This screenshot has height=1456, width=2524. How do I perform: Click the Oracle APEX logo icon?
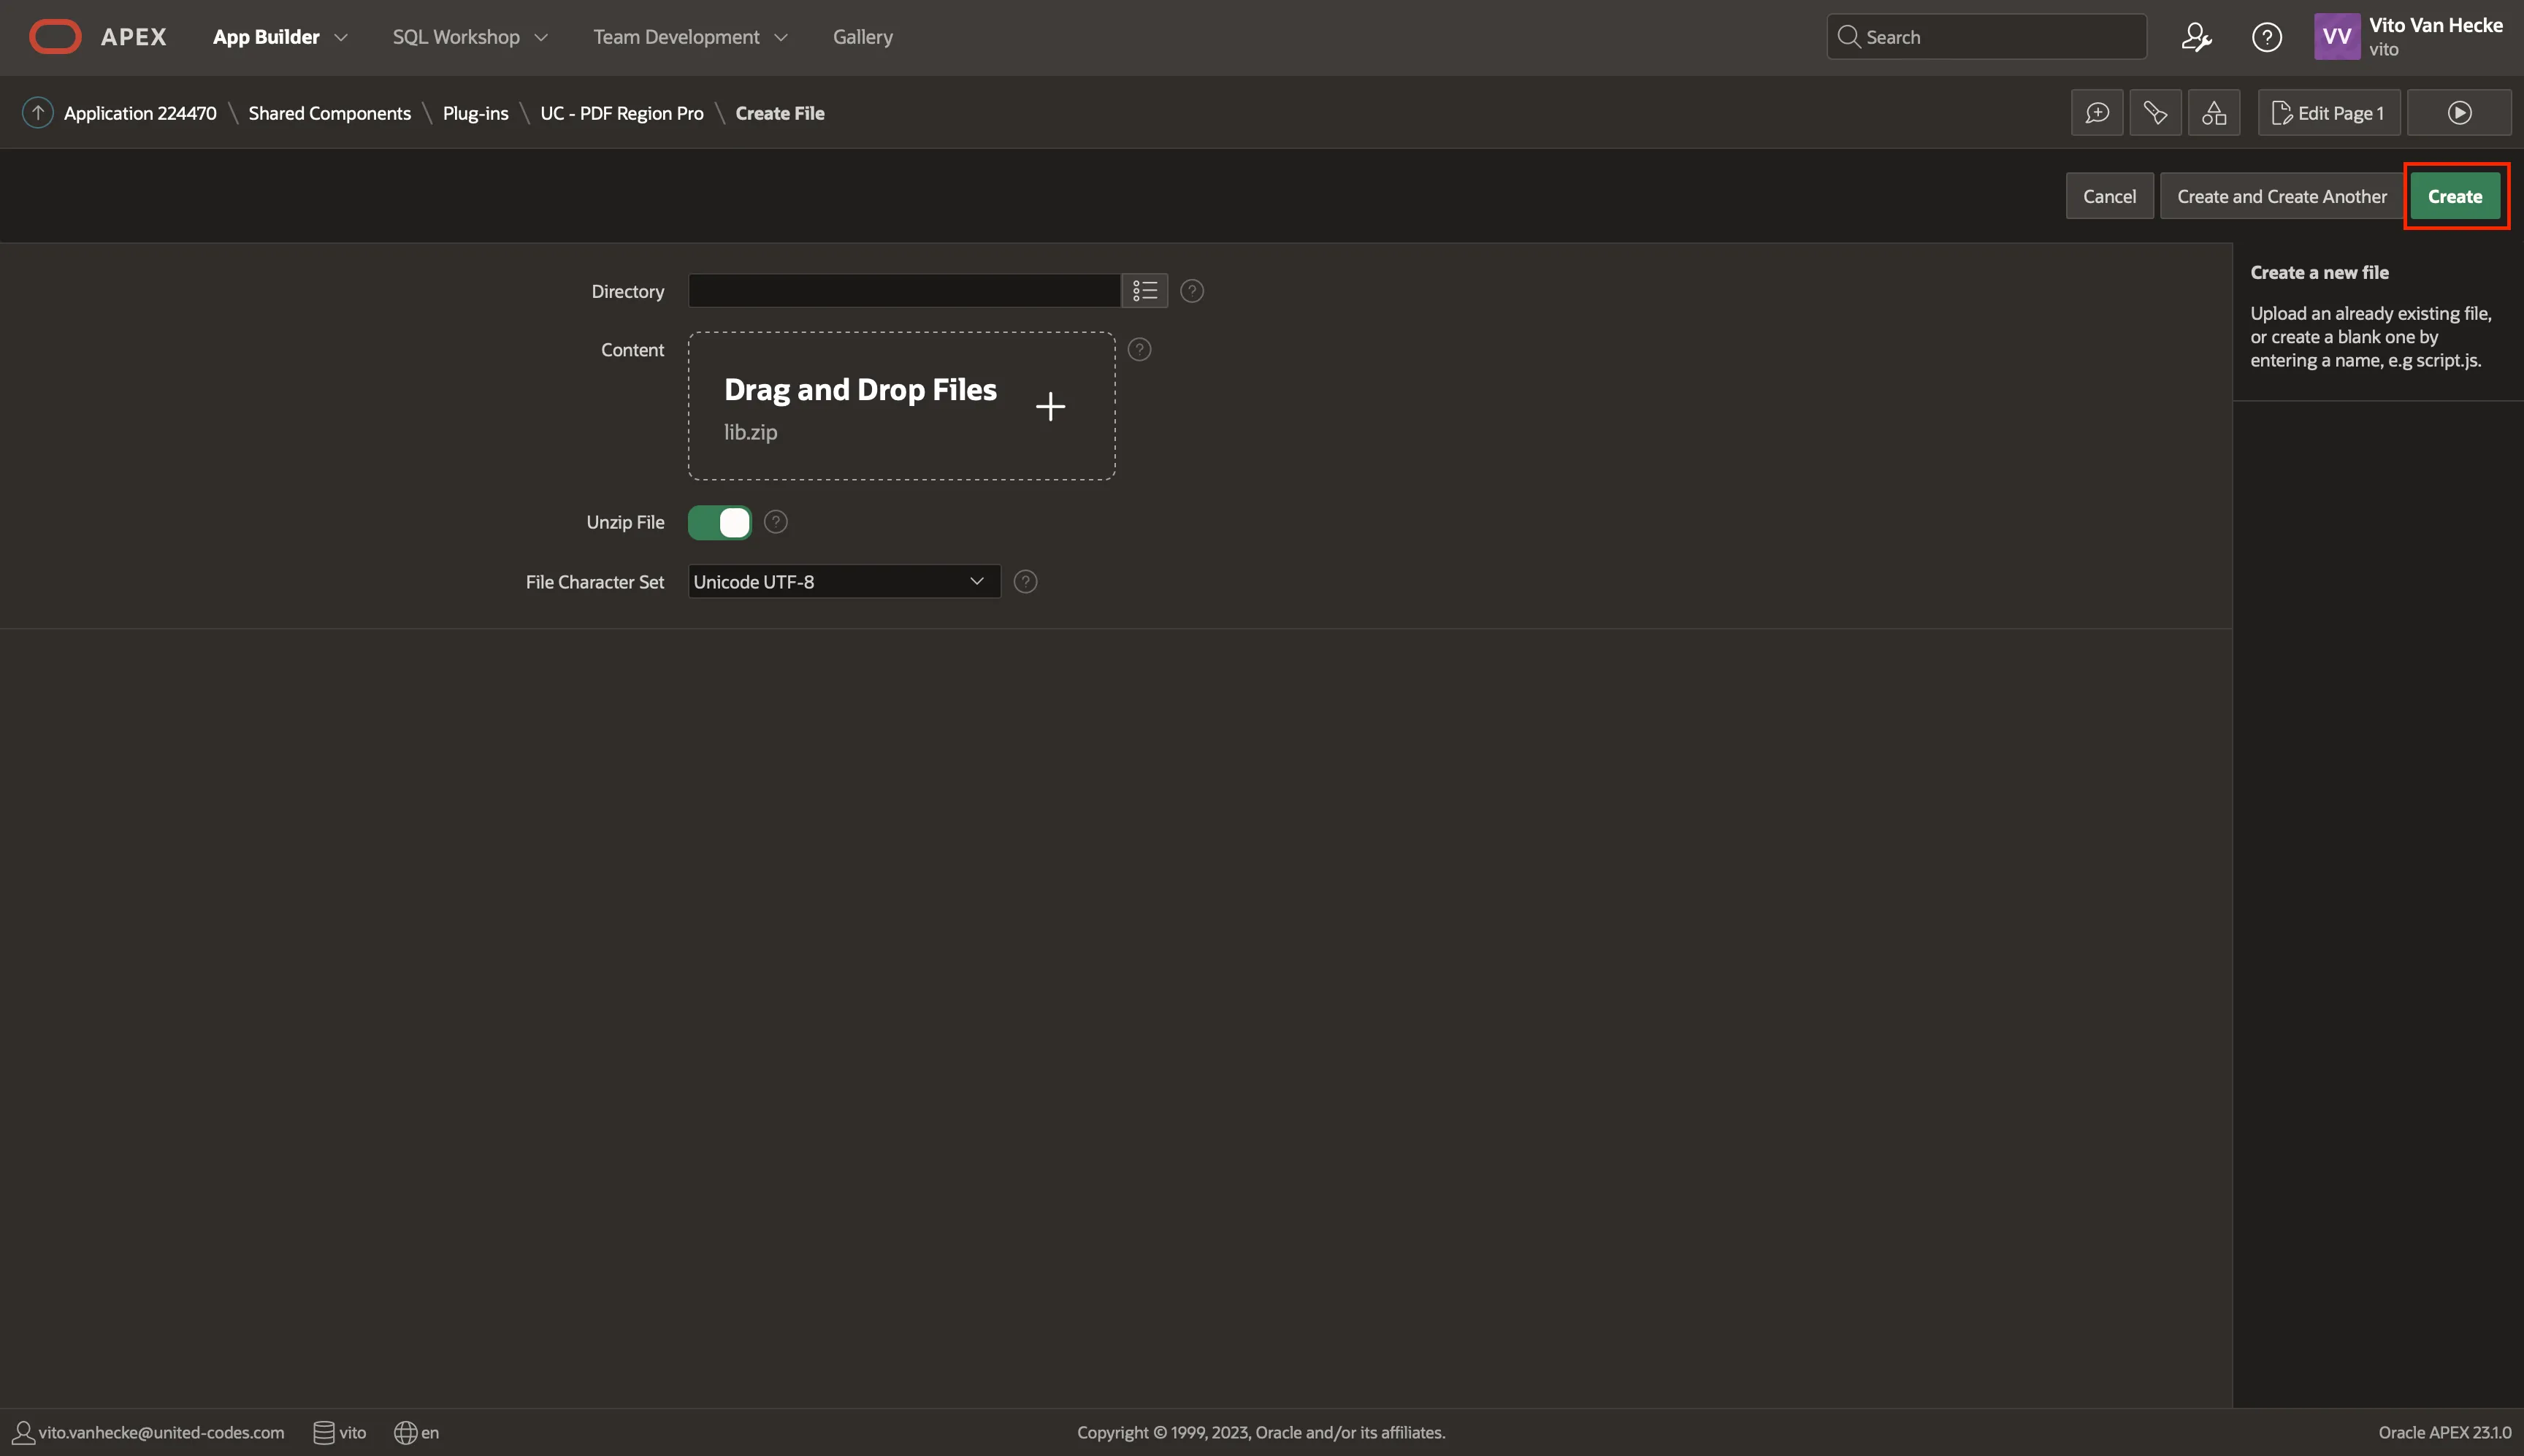(55, 37)
